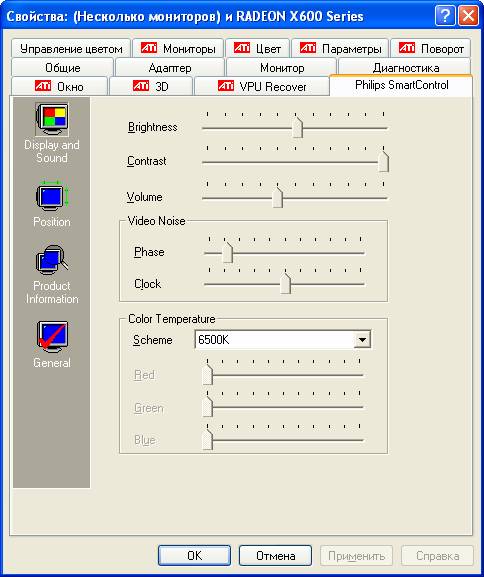Select the Philips SmartControl tab
Viewport: 484px width, 577px height.
coord(401,85)
